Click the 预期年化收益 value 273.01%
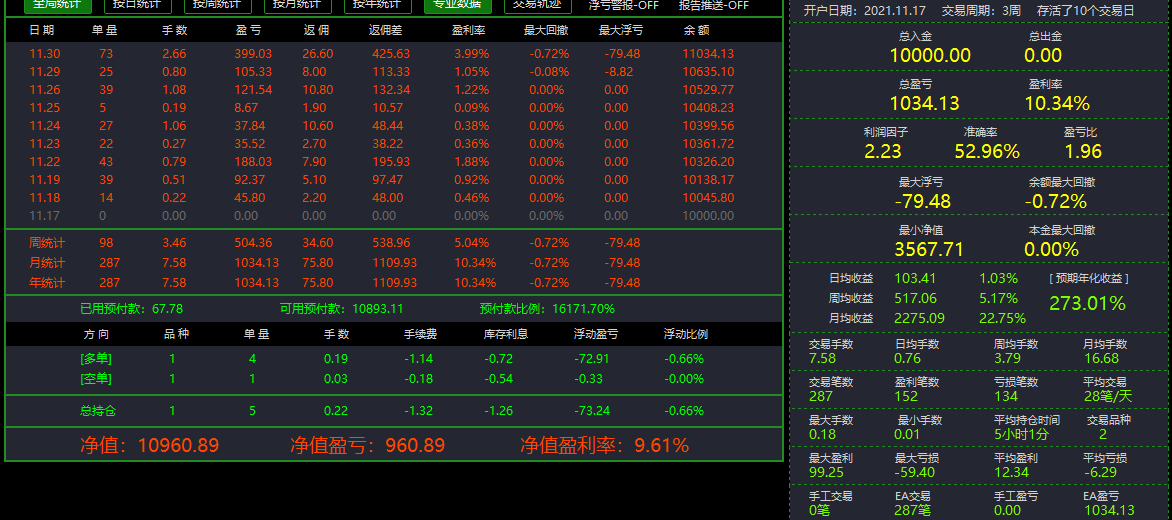 (x=1088, y=303)
